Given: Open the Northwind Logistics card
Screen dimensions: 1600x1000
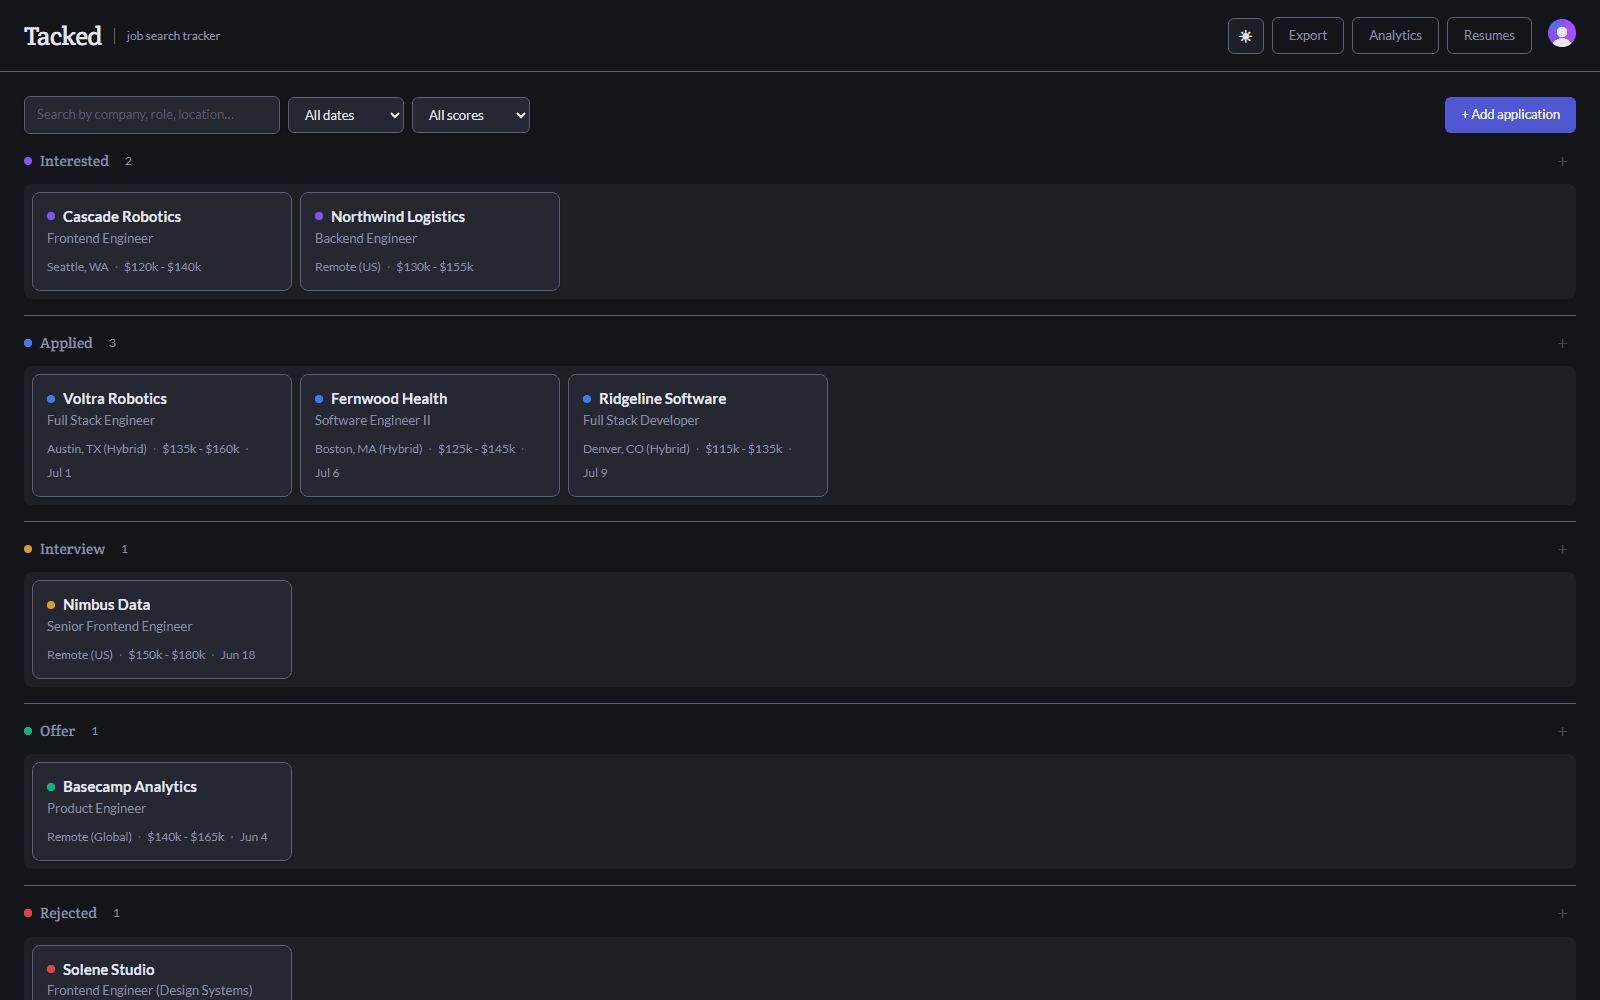Looking at the screenshot, I should (430, 241).
